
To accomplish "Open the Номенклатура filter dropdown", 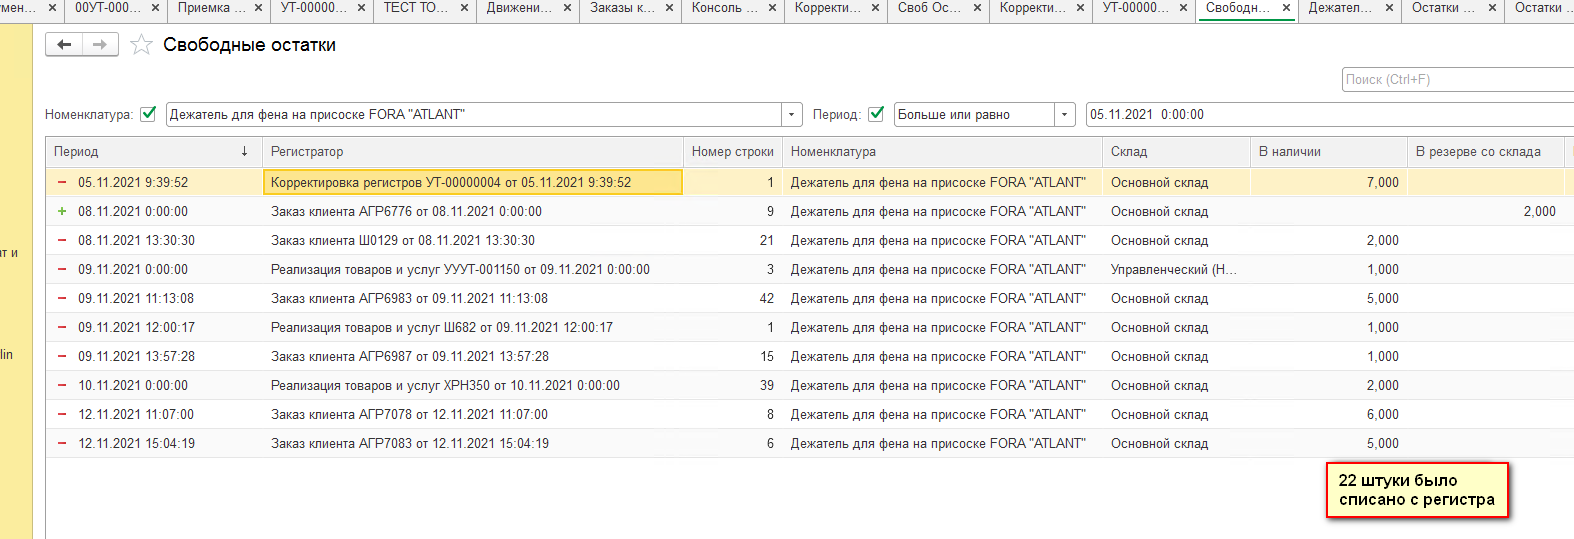I will (792, 115).
